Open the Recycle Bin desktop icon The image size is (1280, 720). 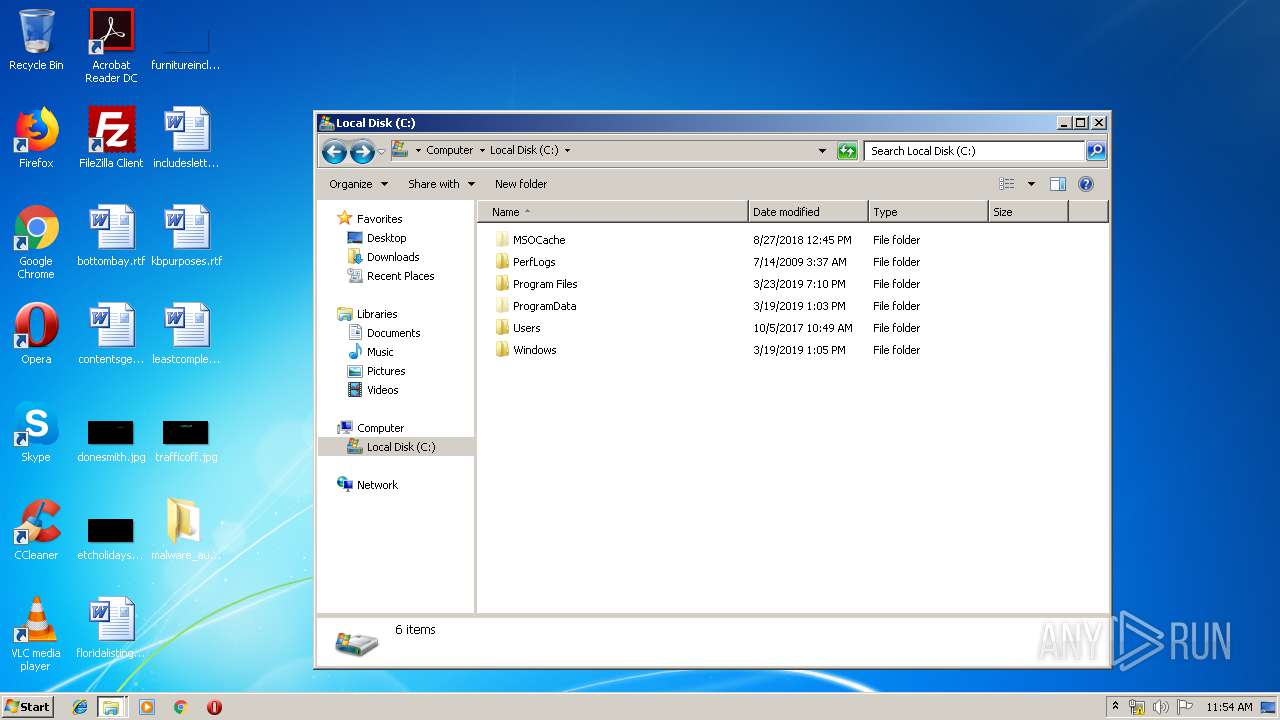coord(36,40)
